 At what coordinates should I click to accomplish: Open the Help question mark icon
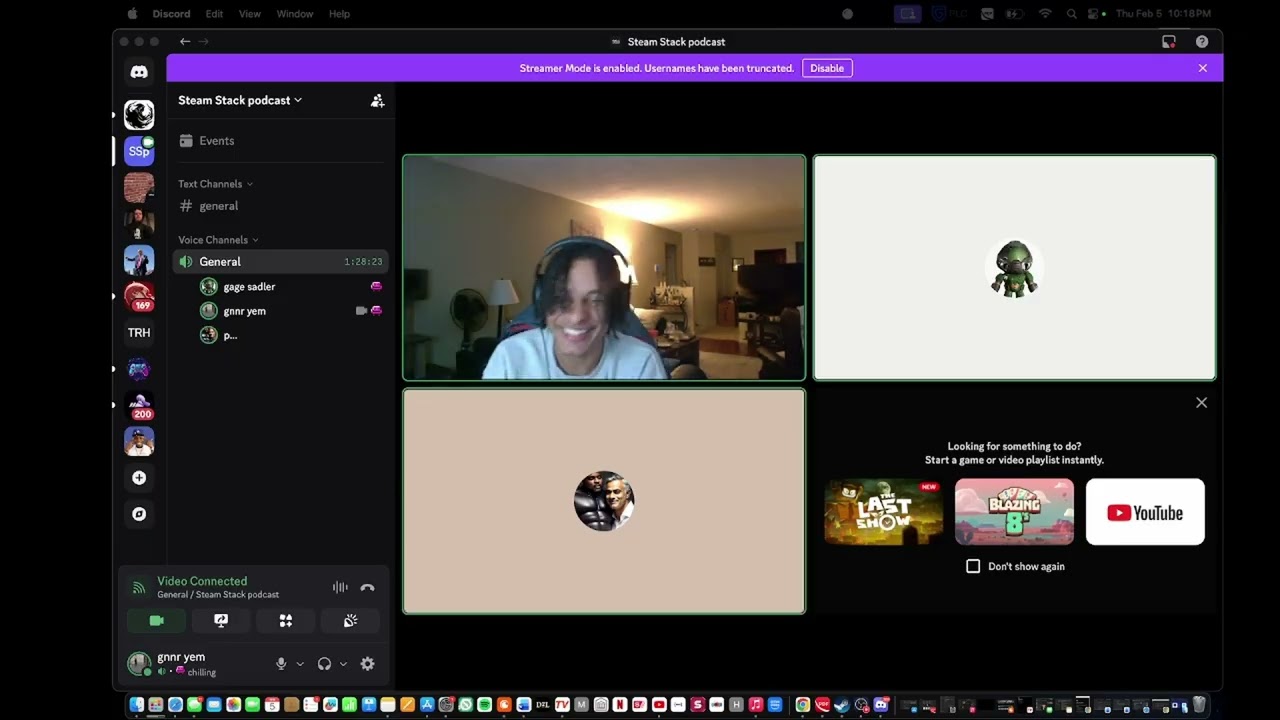[1202, 42]
